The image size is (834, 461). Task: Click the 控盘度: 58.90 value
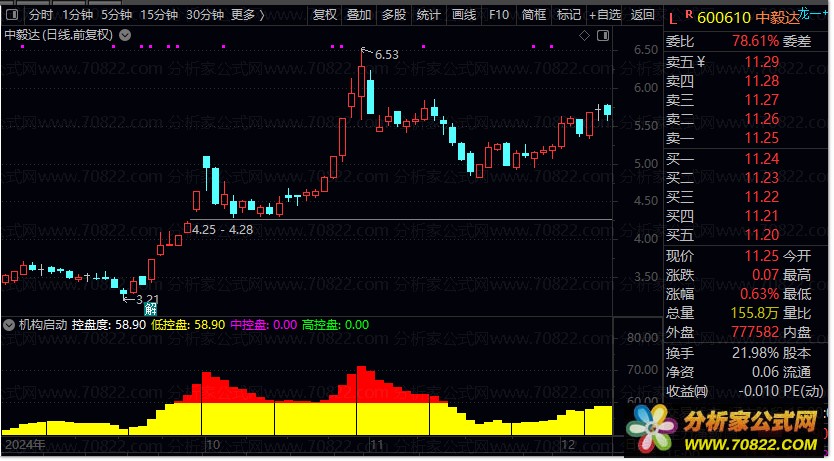(x=109, y=325)
